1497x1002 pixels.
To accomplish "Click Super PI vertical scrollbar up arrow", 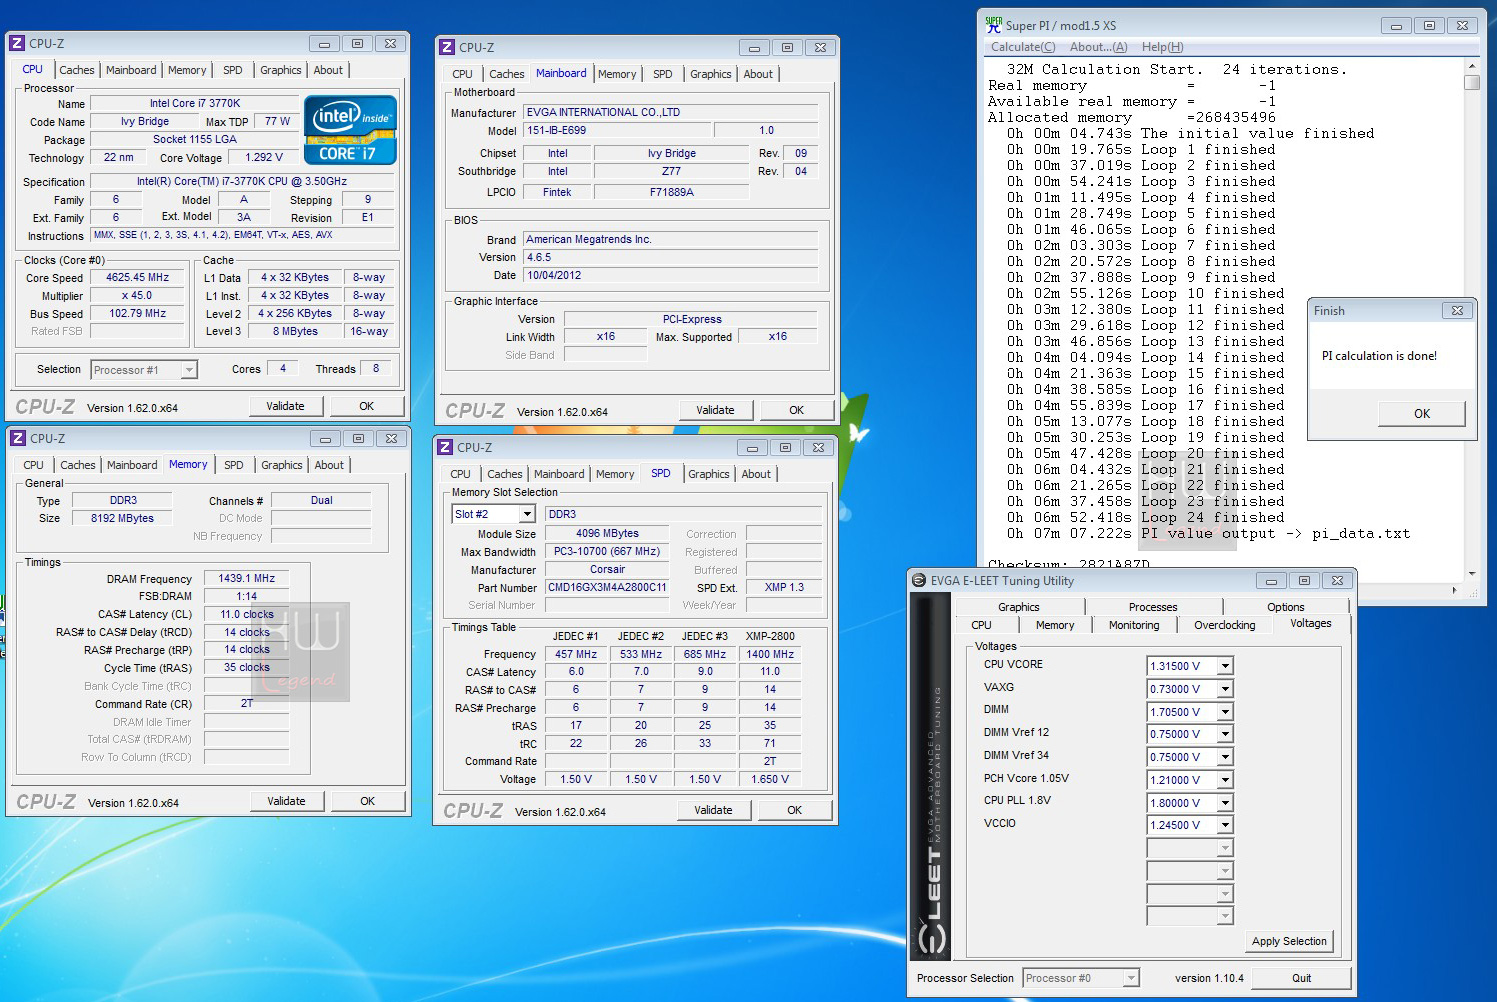I will coord(1471,66).
